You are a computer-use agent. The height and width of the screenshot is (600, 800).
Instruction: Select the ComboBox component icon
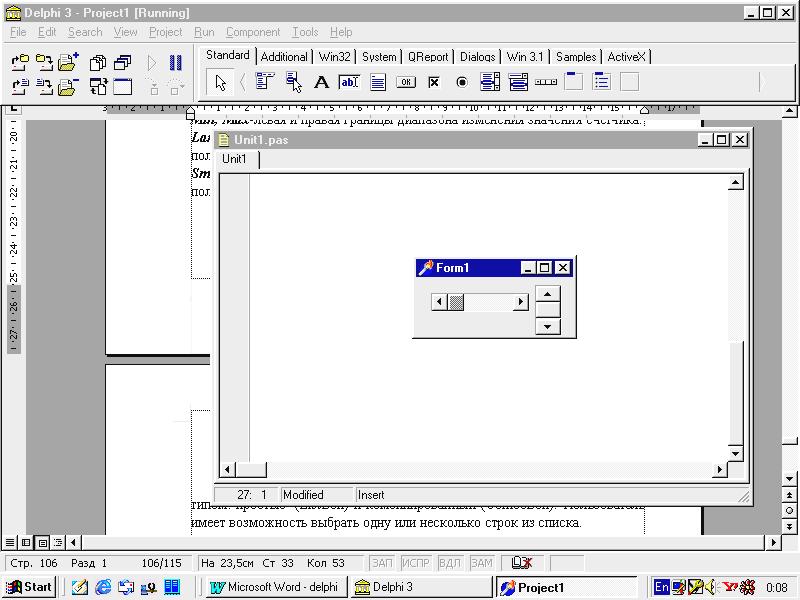518,82
